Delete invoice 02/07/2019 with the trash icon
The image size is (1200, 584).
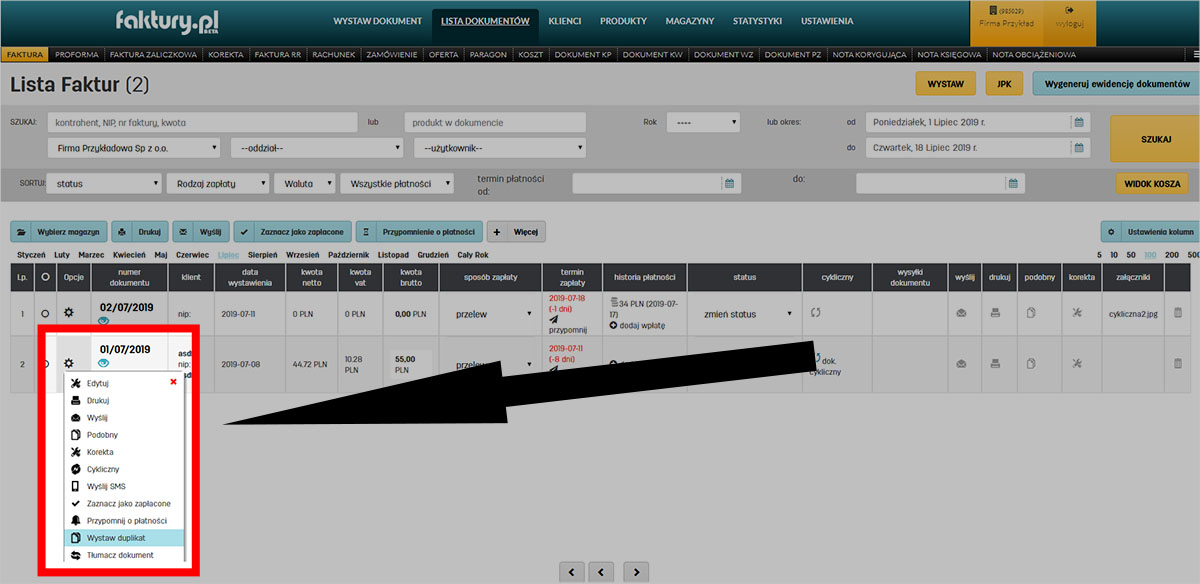(x=1177, y=313)
